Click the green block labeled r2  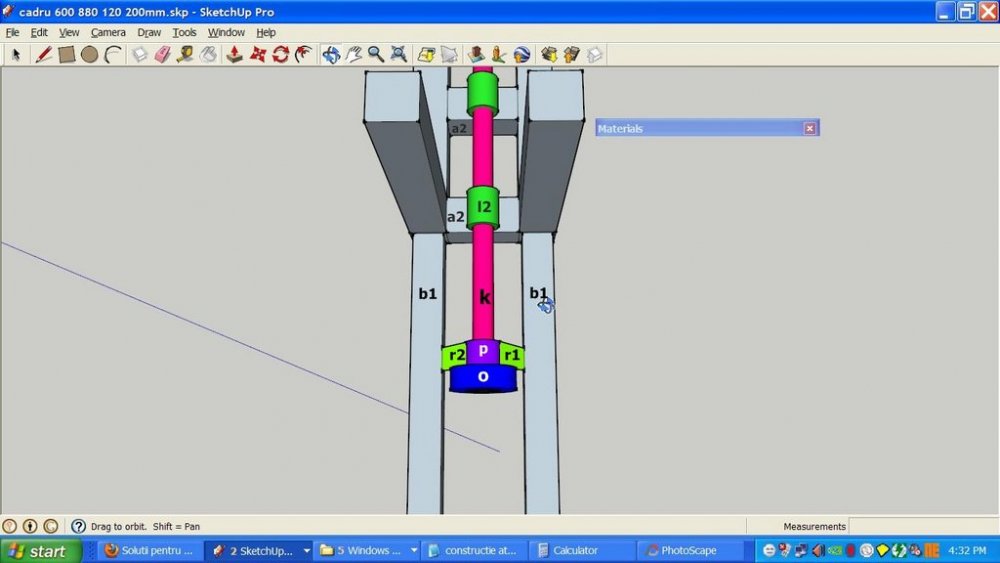tap(455, 356)
